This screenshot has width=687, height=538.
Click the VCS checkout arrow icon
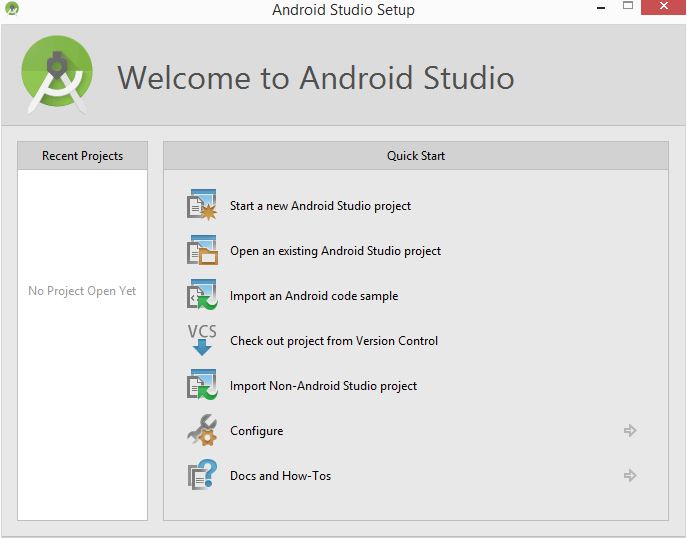202,340
